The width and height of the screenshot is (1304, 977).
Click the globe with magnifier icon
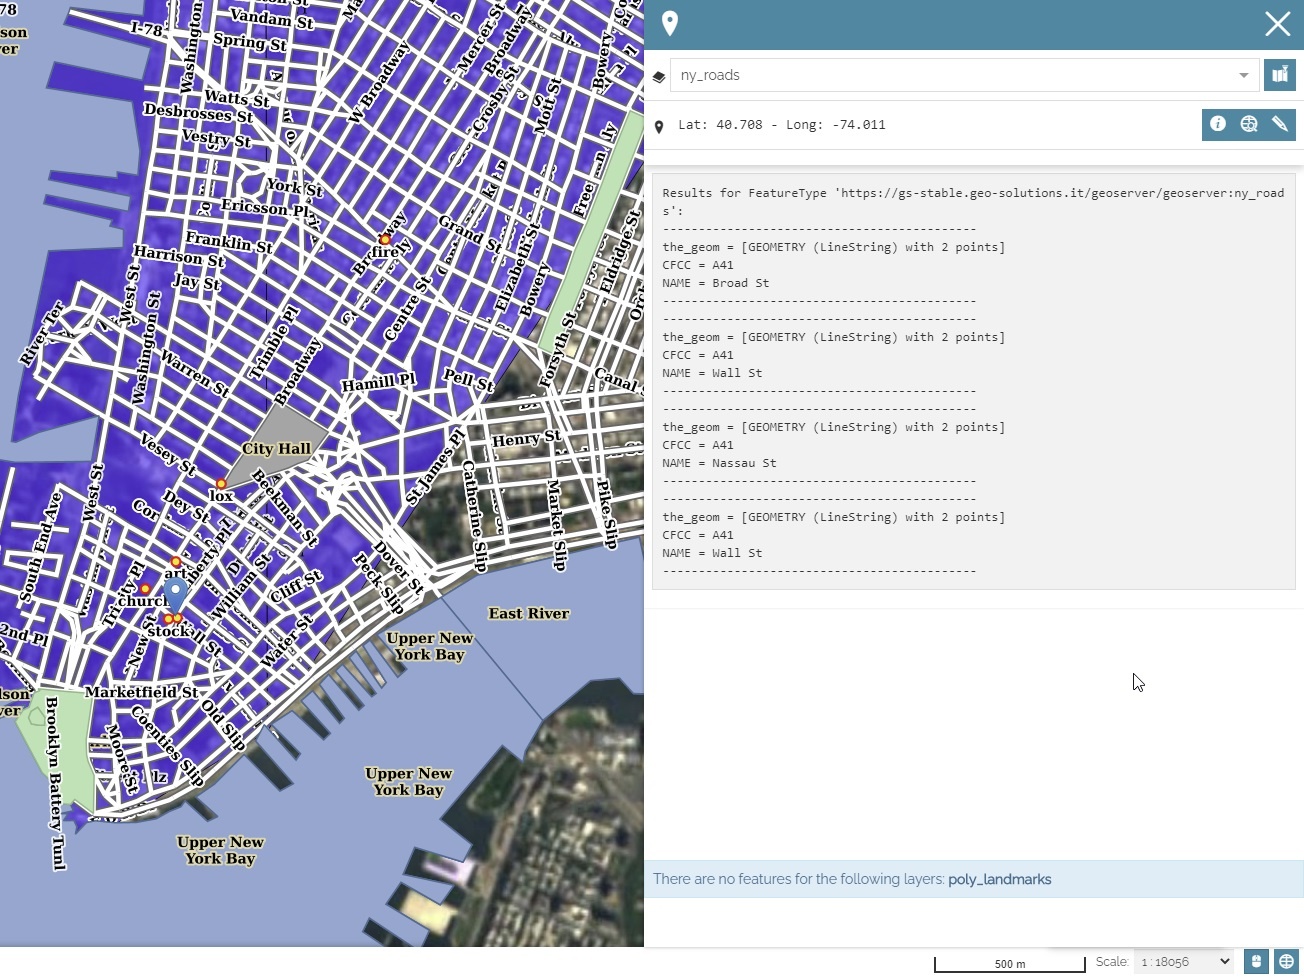pyautogui.click(x=1249, y=124)
